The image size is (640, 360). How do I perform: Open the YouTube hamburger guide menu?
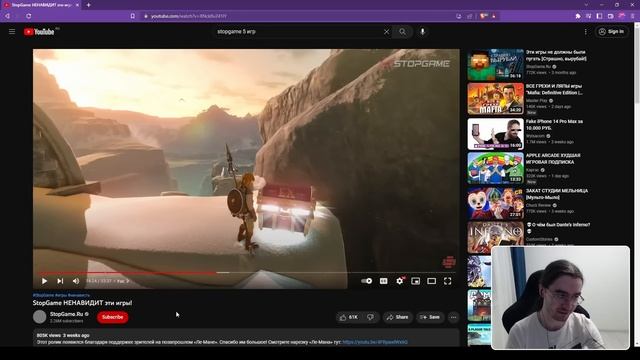[x=12, y=31]
